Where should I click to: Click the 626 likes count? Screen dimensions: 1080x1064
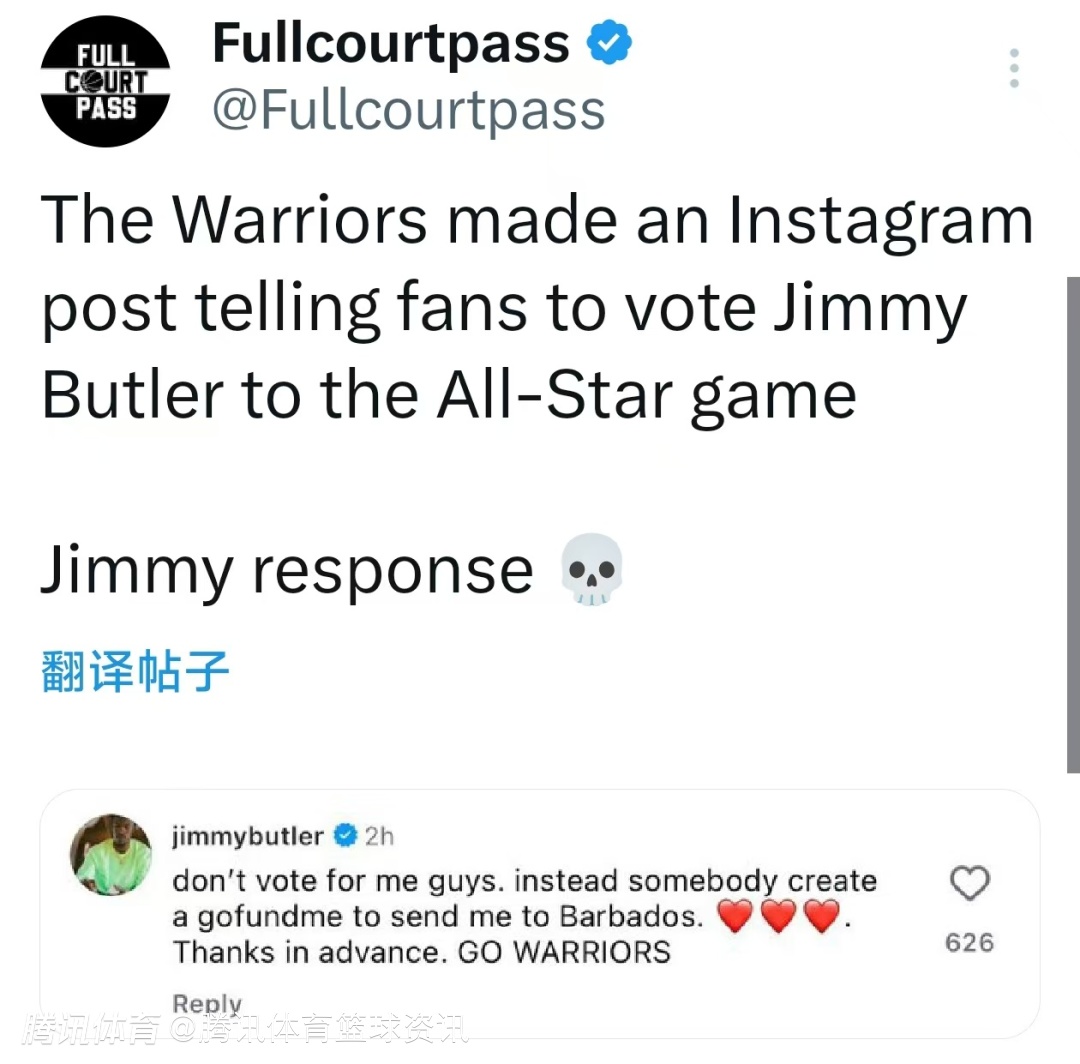pyautogui.click(x=970, y=942)
